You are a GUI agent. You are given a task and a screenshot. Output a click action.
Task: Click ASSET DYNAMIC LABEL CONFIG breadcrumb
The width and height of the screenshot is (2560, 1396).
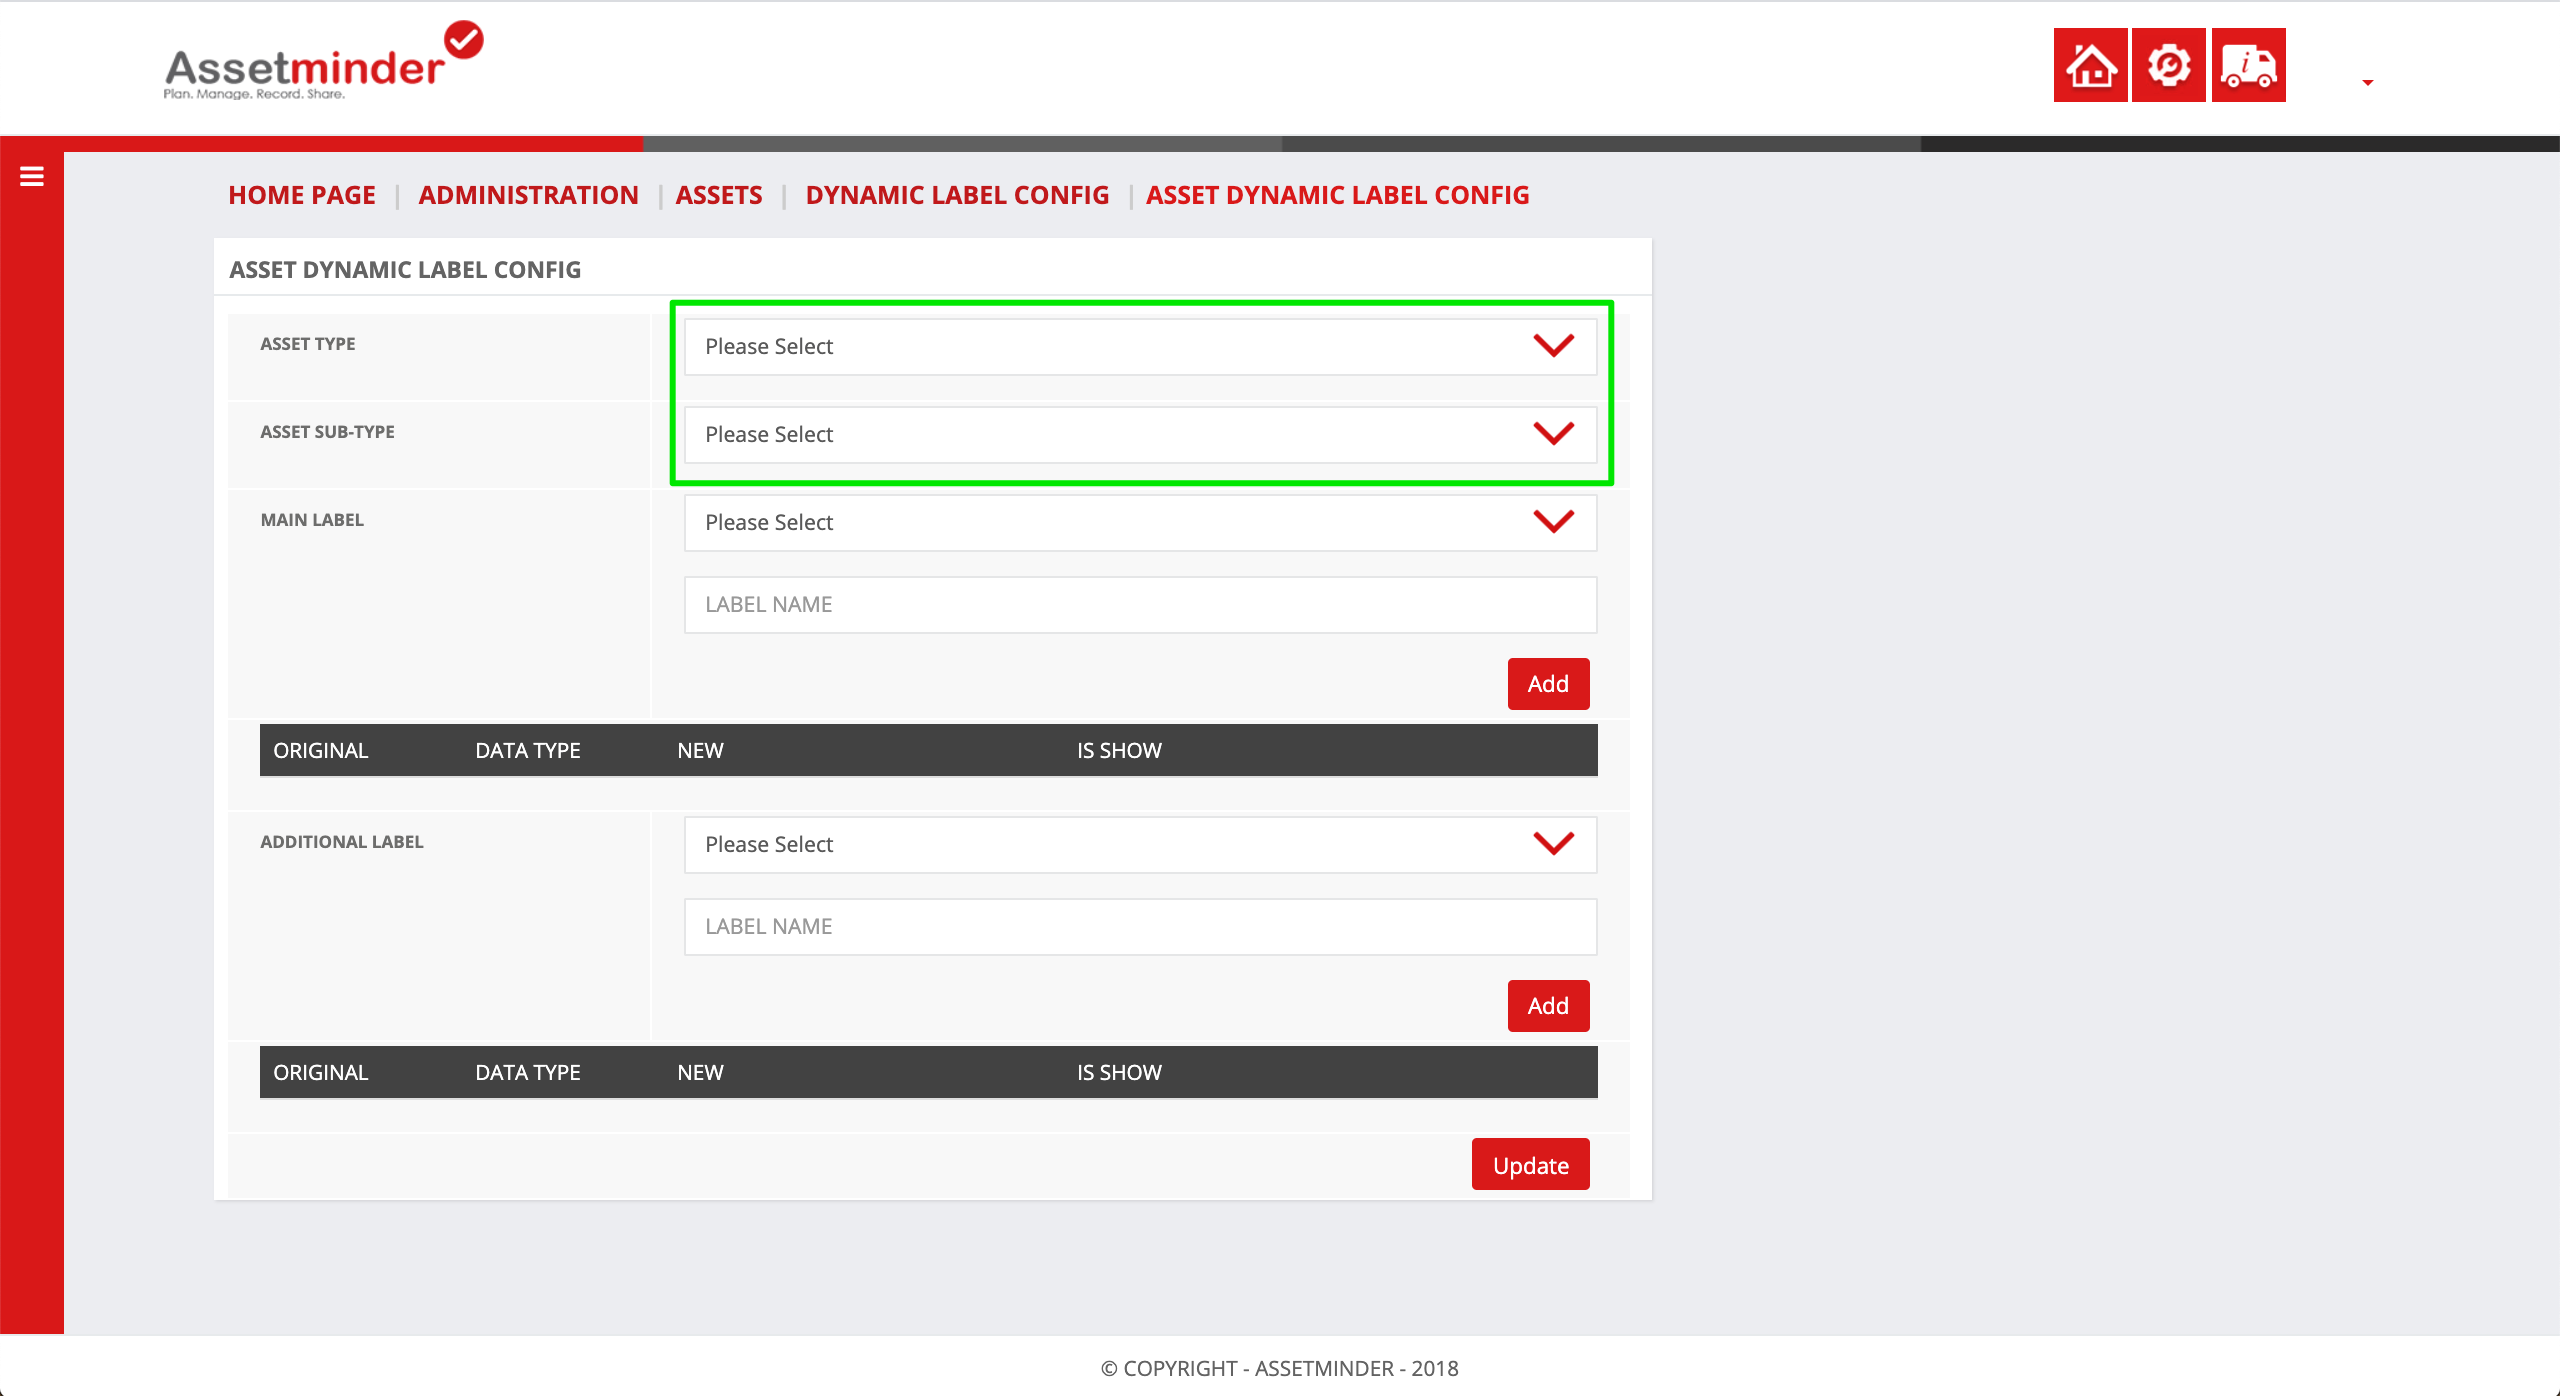[x=1338, y=195]
